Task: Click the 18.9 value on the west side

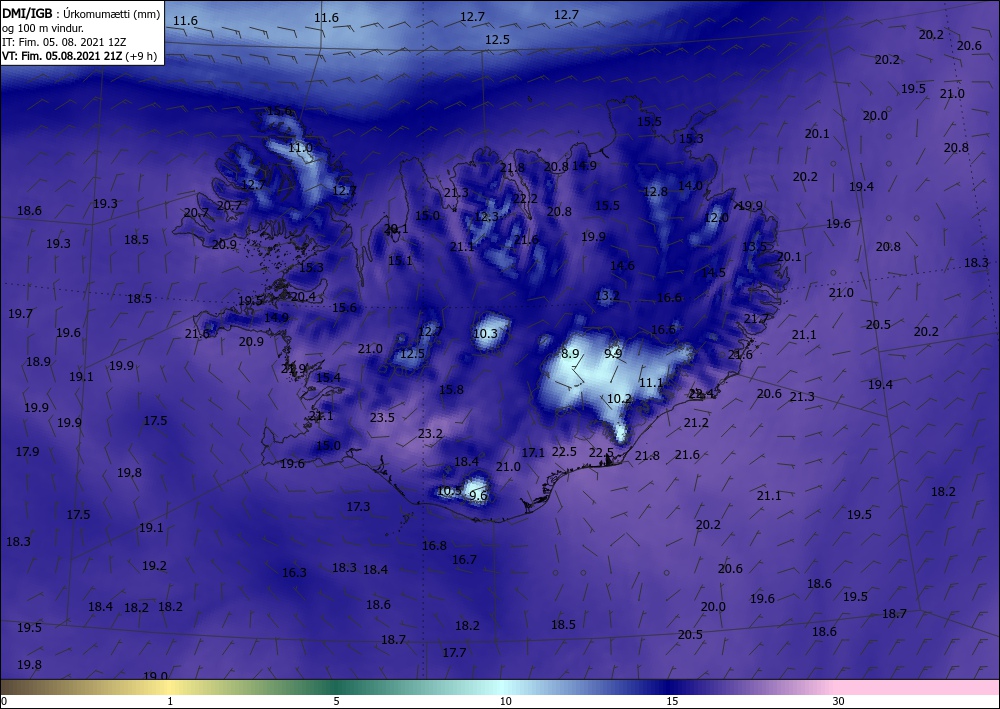Action: point(38,362)
